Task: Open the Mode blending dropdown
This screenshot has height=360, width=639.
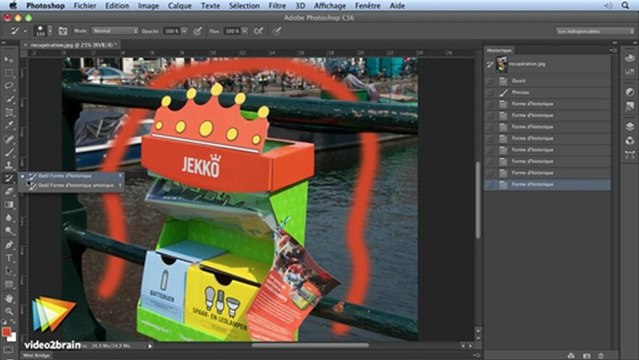Action: 115,31
